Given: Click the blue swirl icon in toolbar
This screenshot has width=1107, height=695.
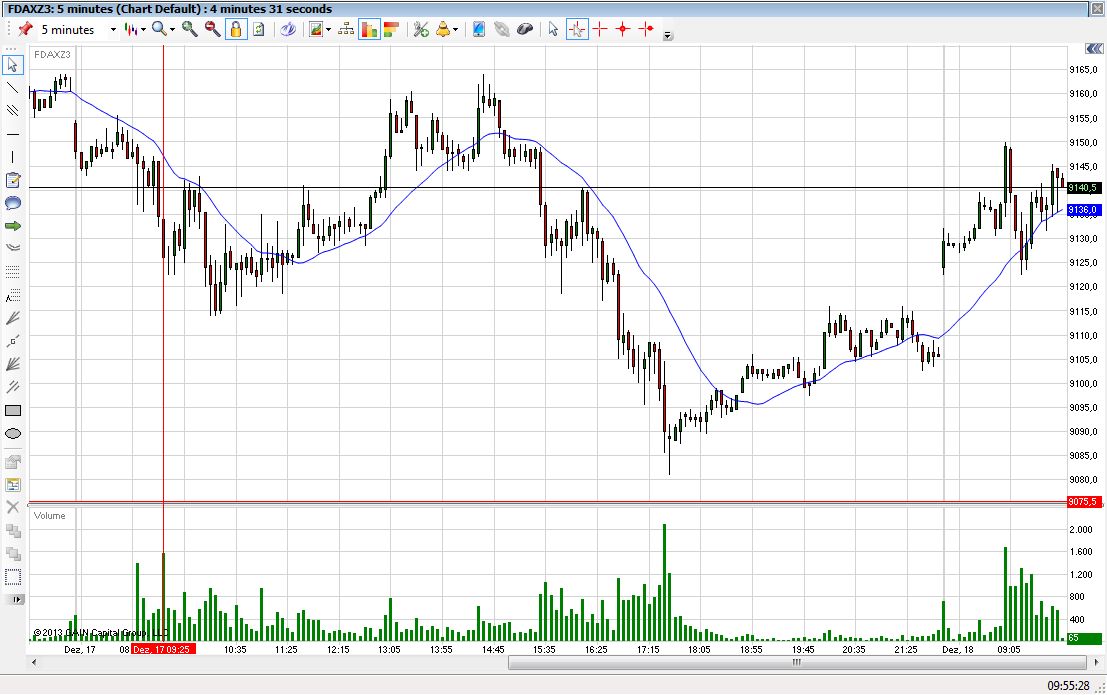Looking at the screenshot, I should tap(288, 29).
